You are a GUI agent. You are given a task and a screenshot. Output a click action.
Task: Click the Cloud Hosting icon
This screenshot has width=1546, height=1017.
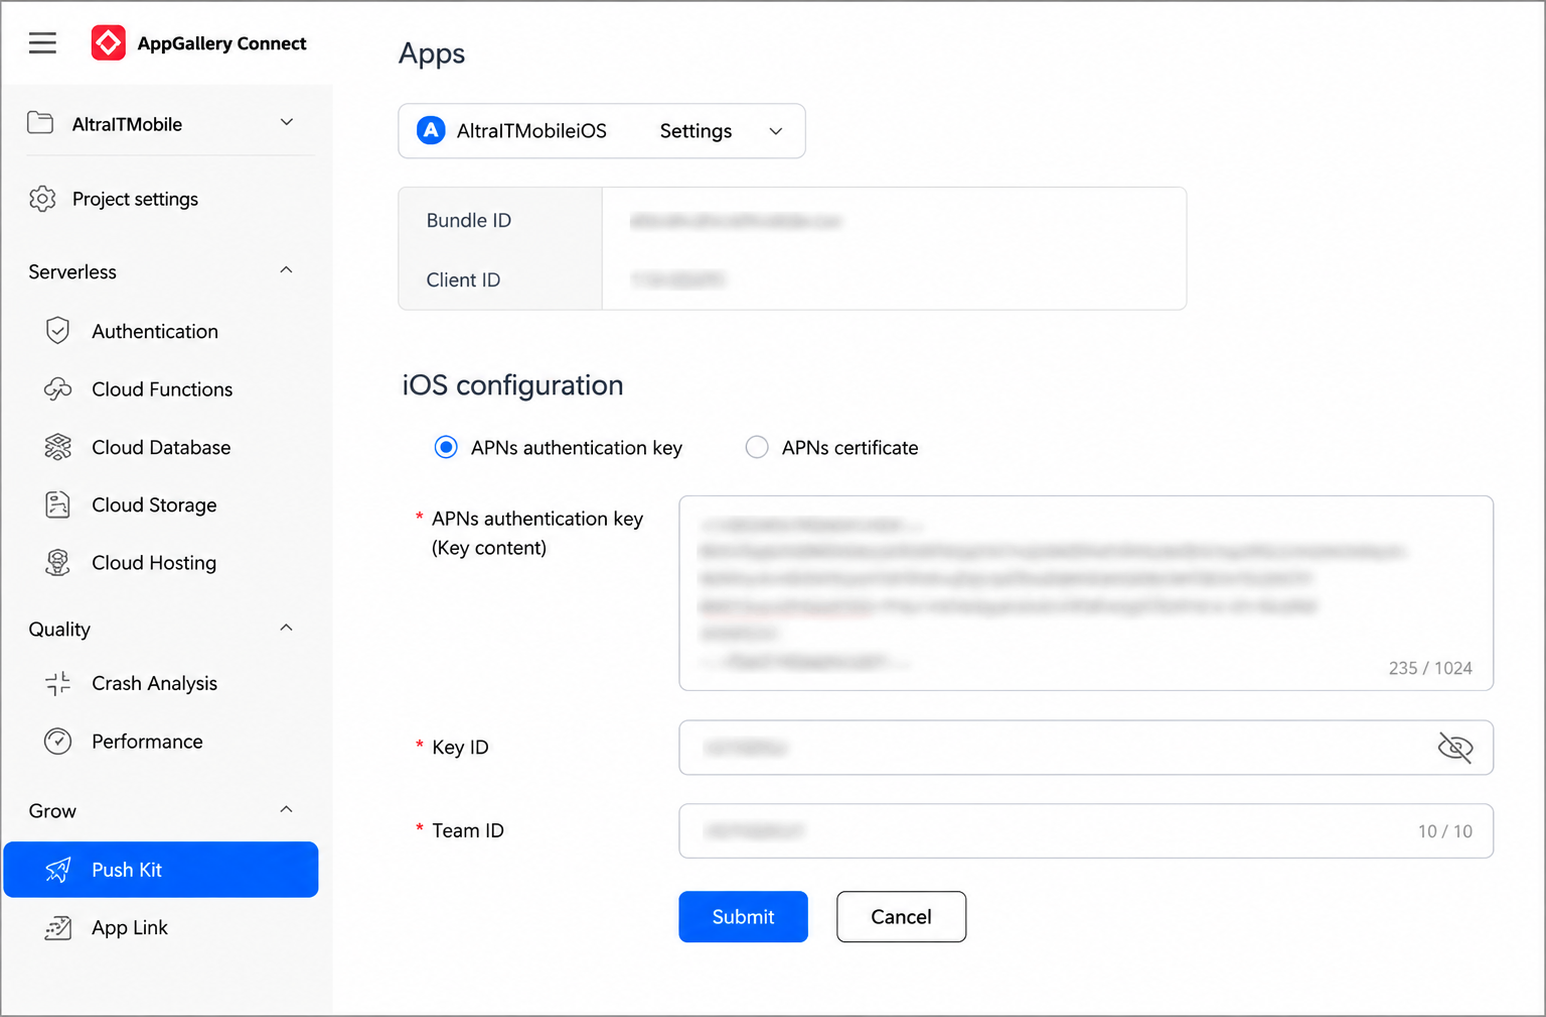click(58, 563)
